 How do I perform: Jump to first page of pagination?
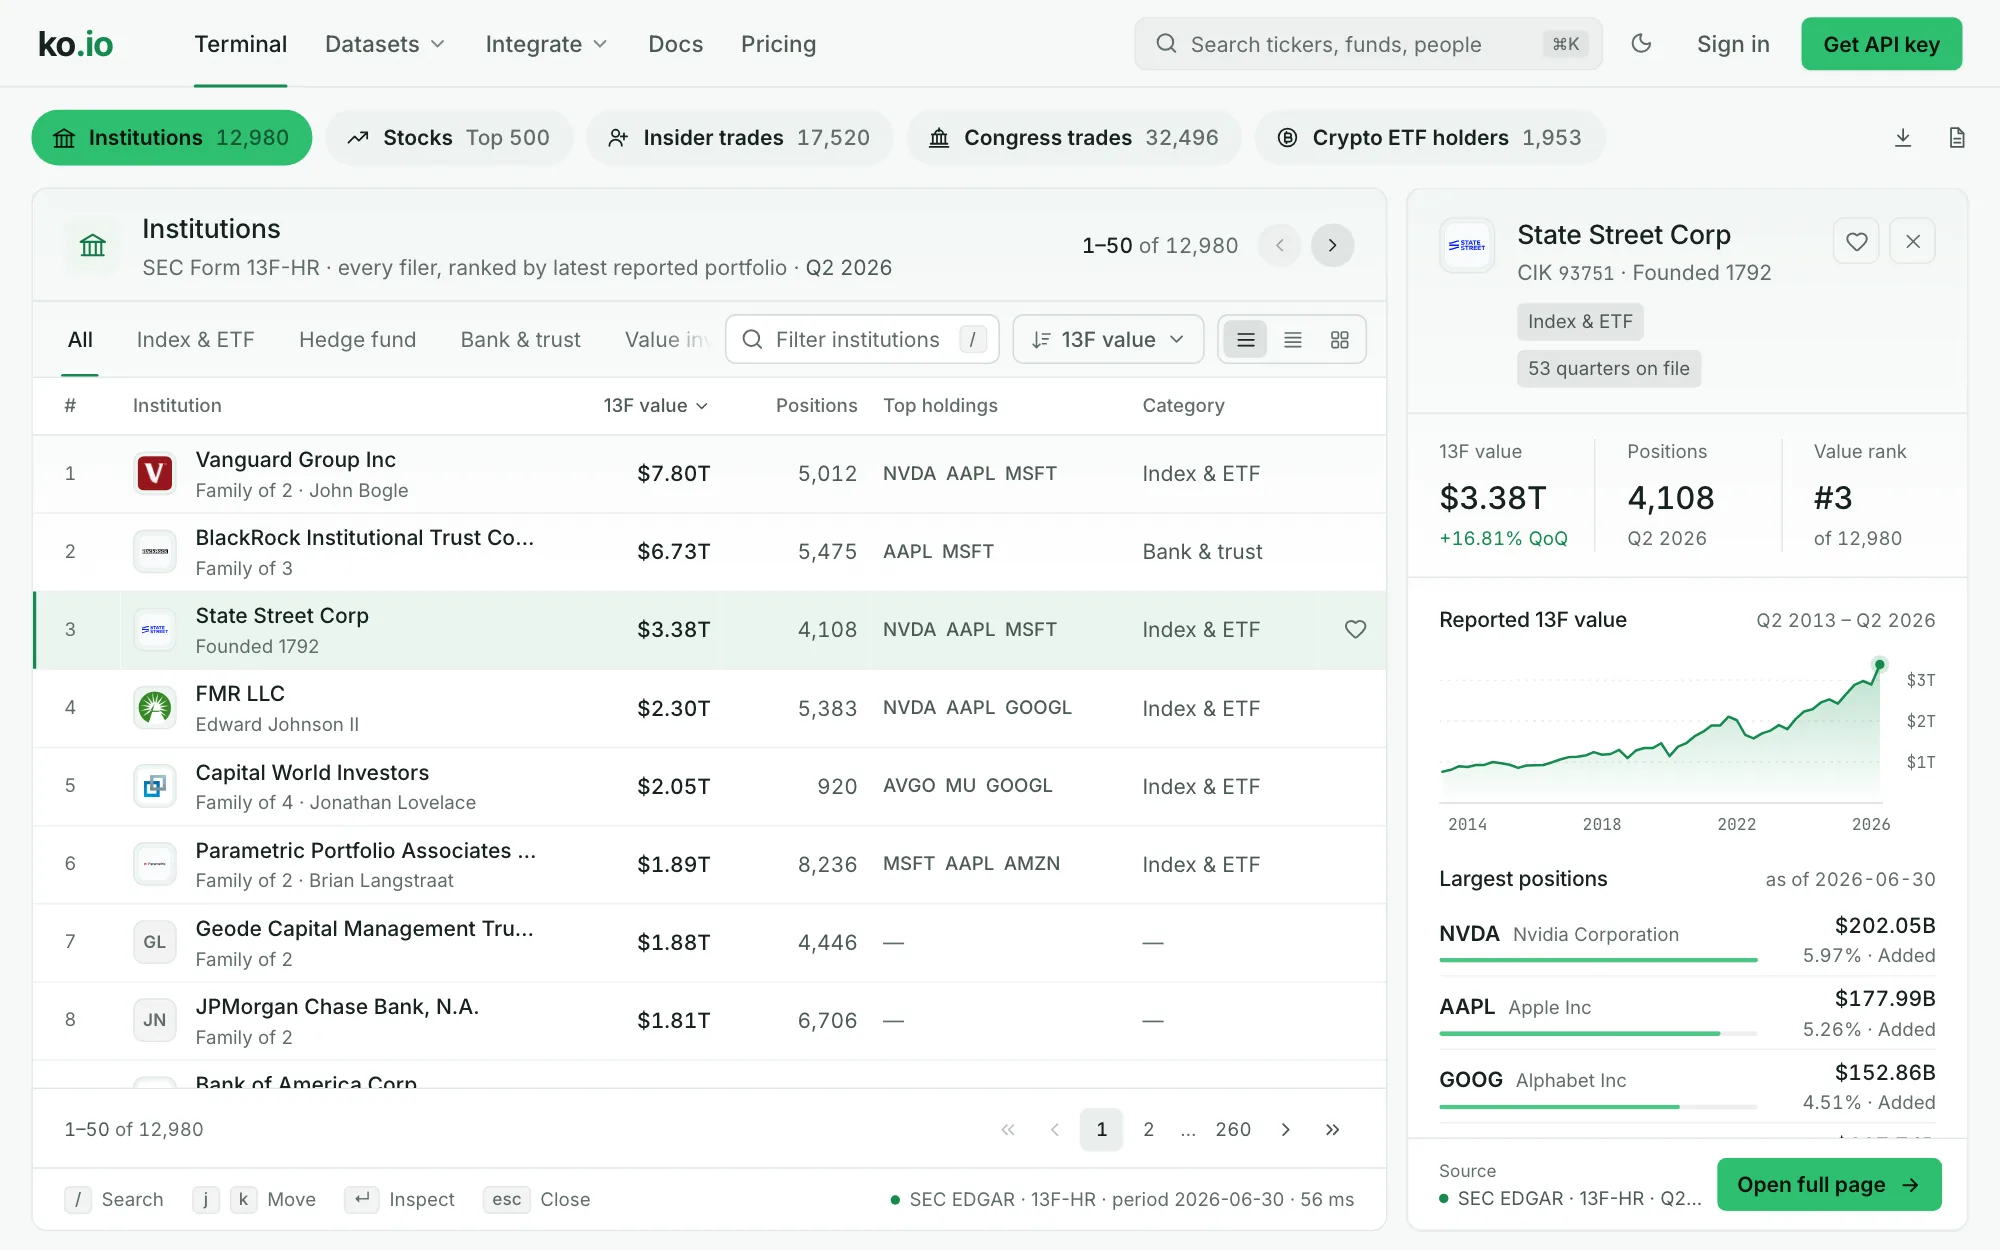click(1008, 1130)
